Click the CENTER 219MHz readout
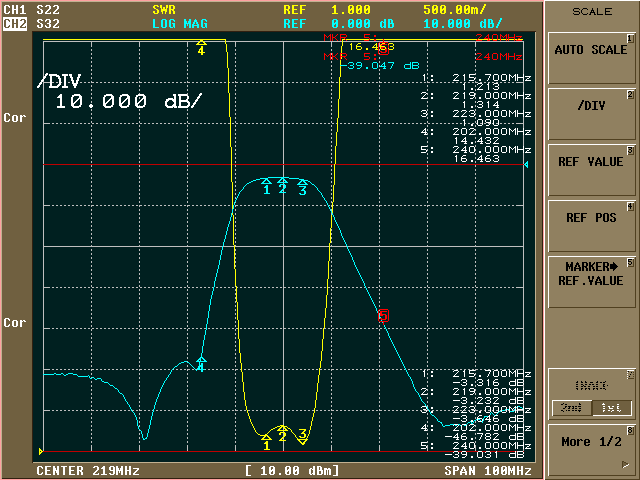The height and width of the screenshot is (480, 640). pos(88,470)
